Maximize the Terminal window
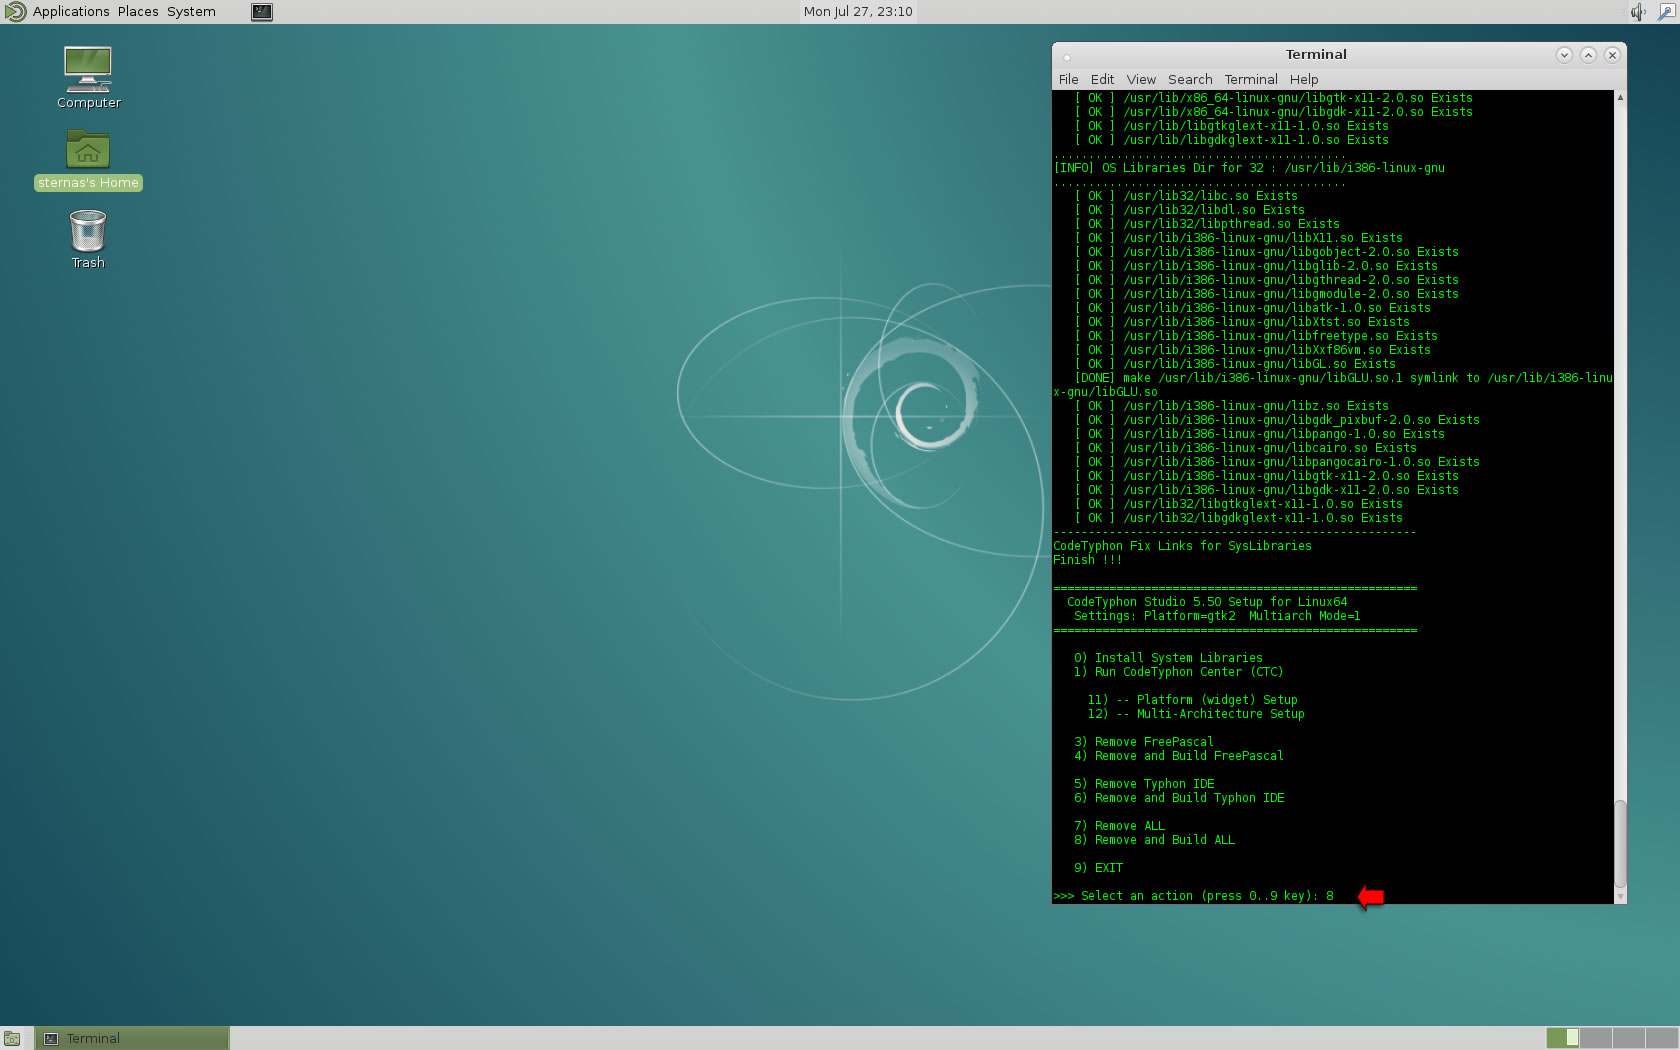The image size is (1680, 1050). pyautogui.click(x=1588, y=55)
